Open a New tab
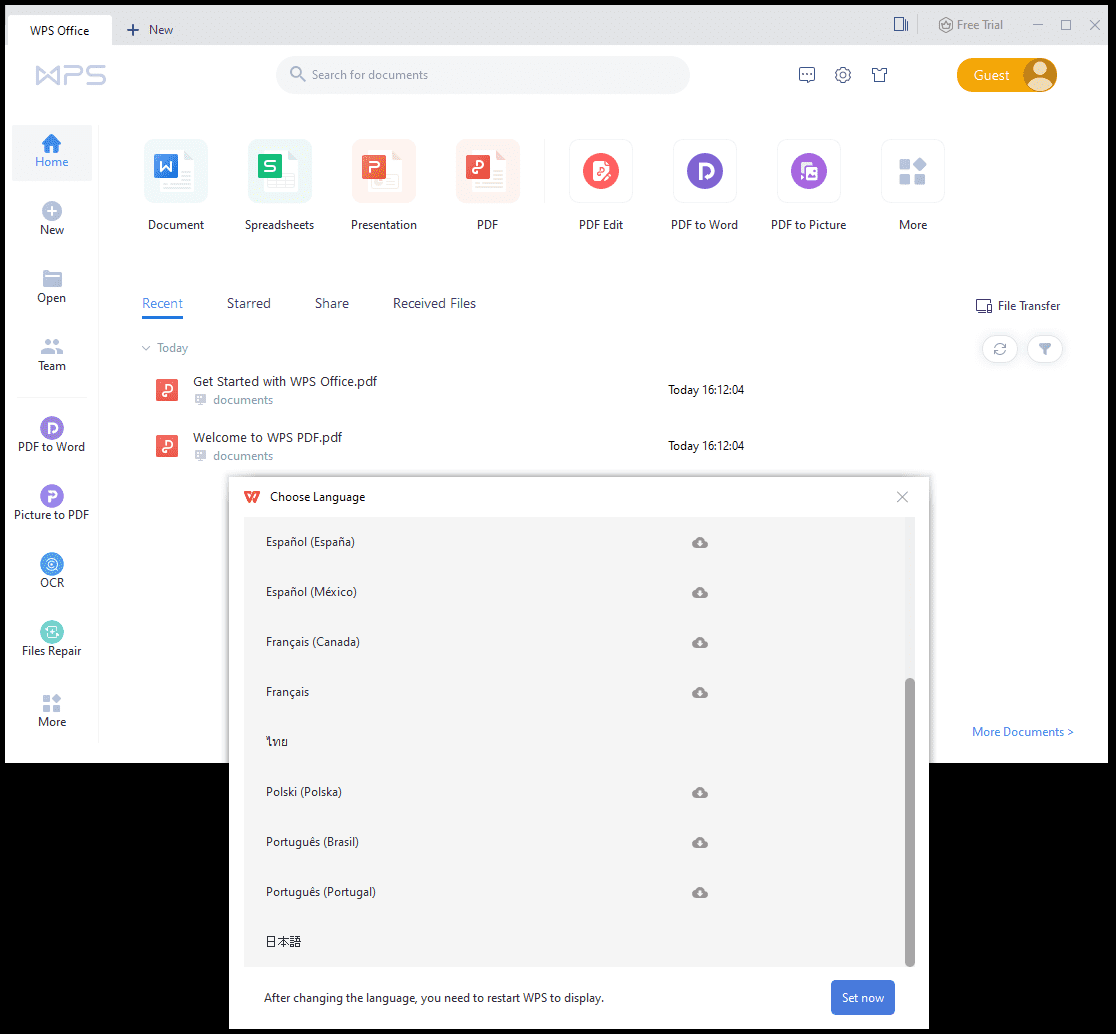The width and height of the screenshot is (1116, 1034). [x=150, y=30]
